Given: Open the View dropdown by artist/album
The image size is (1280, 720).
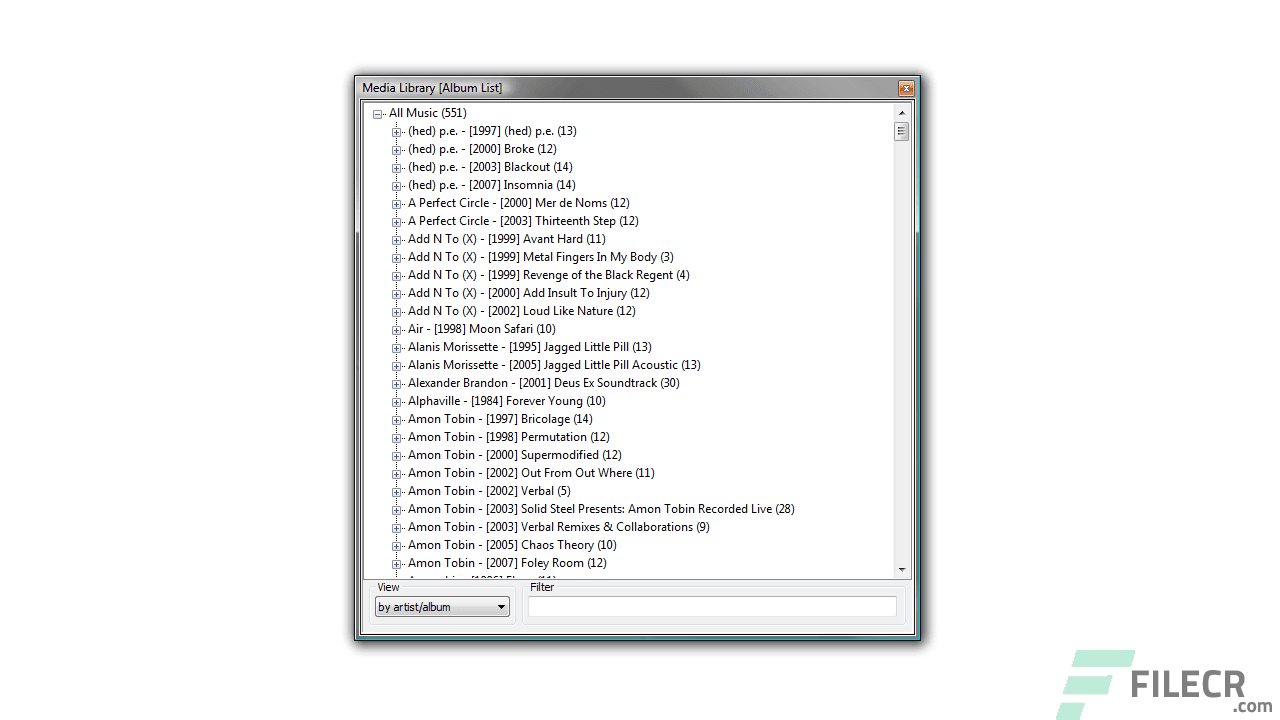Looking at the screenshot, I should 442,607.
